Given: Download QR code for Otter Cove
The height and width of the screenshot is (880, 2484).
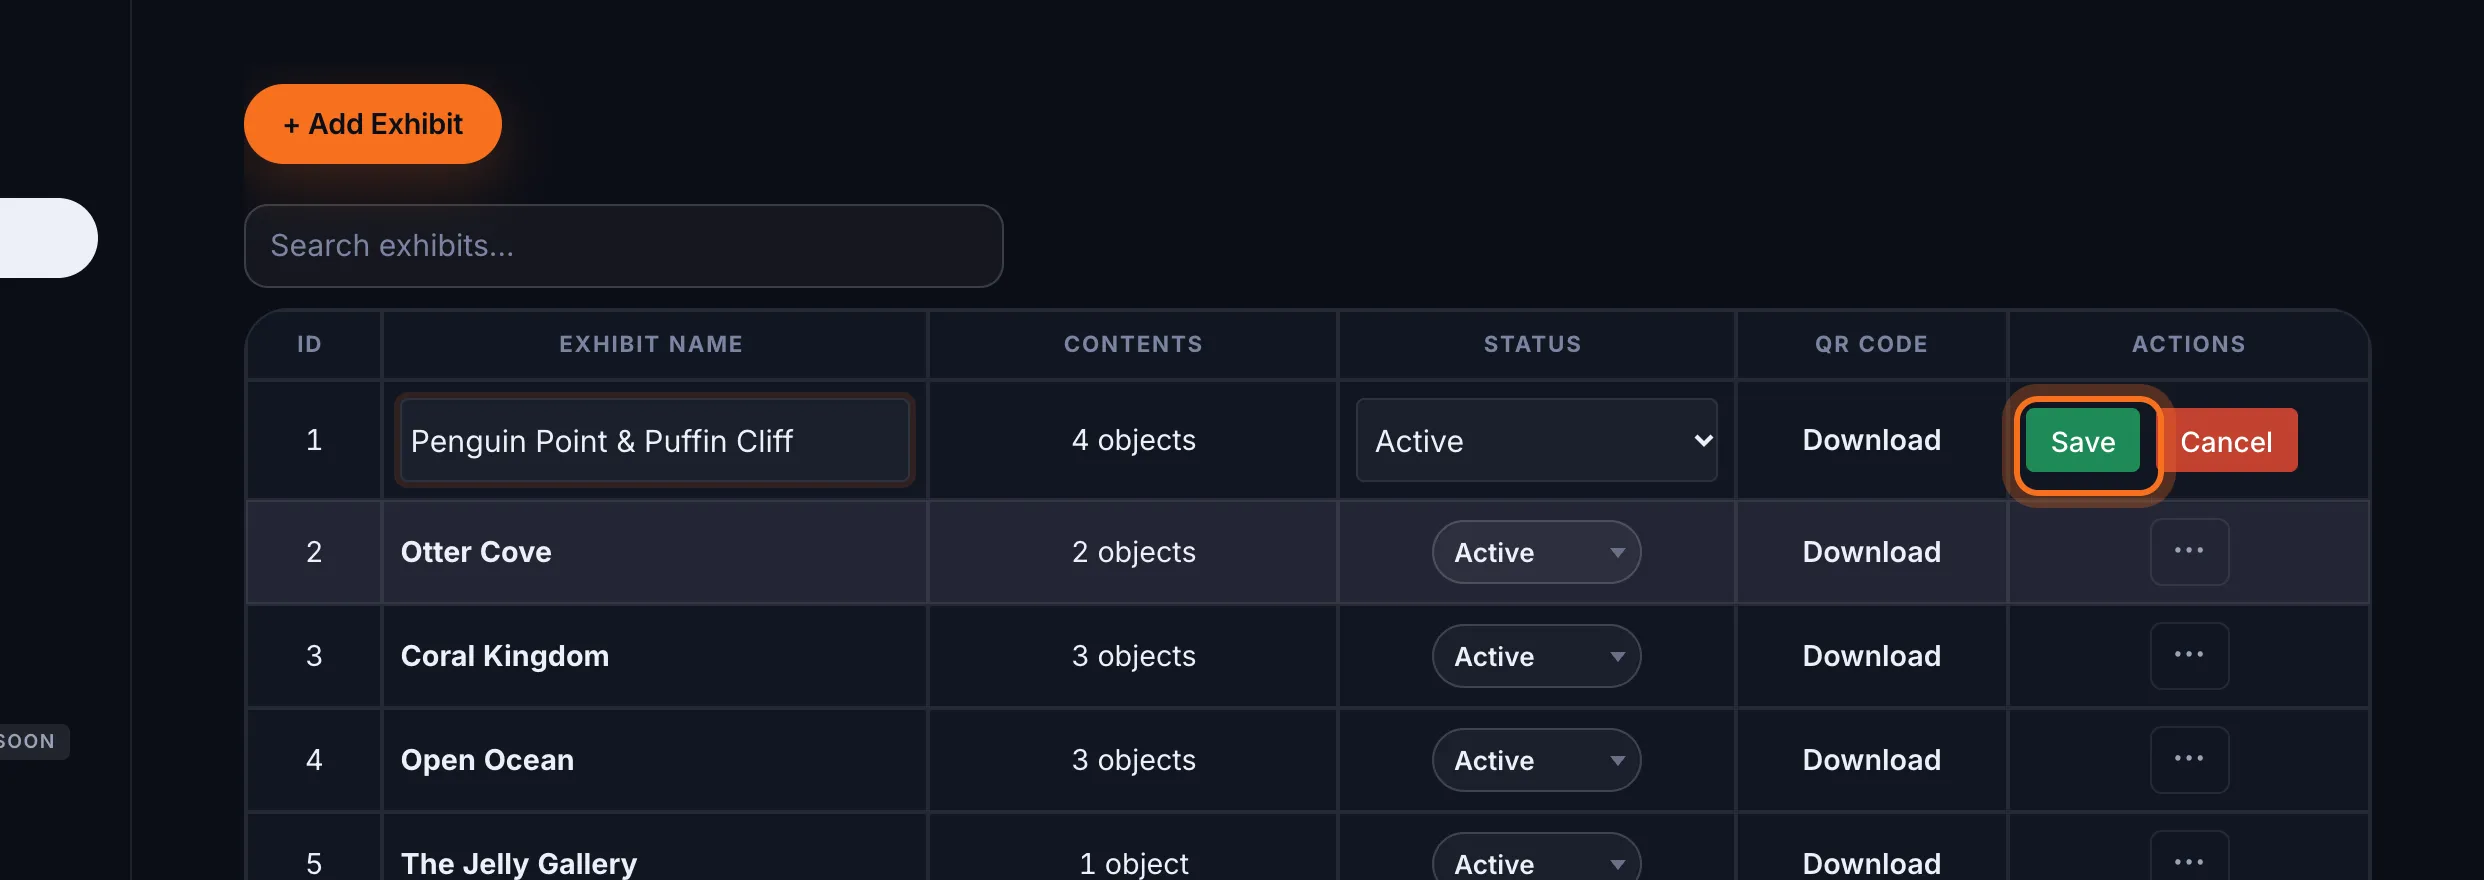Looking at the screenshot, I should coord(1871,552).
